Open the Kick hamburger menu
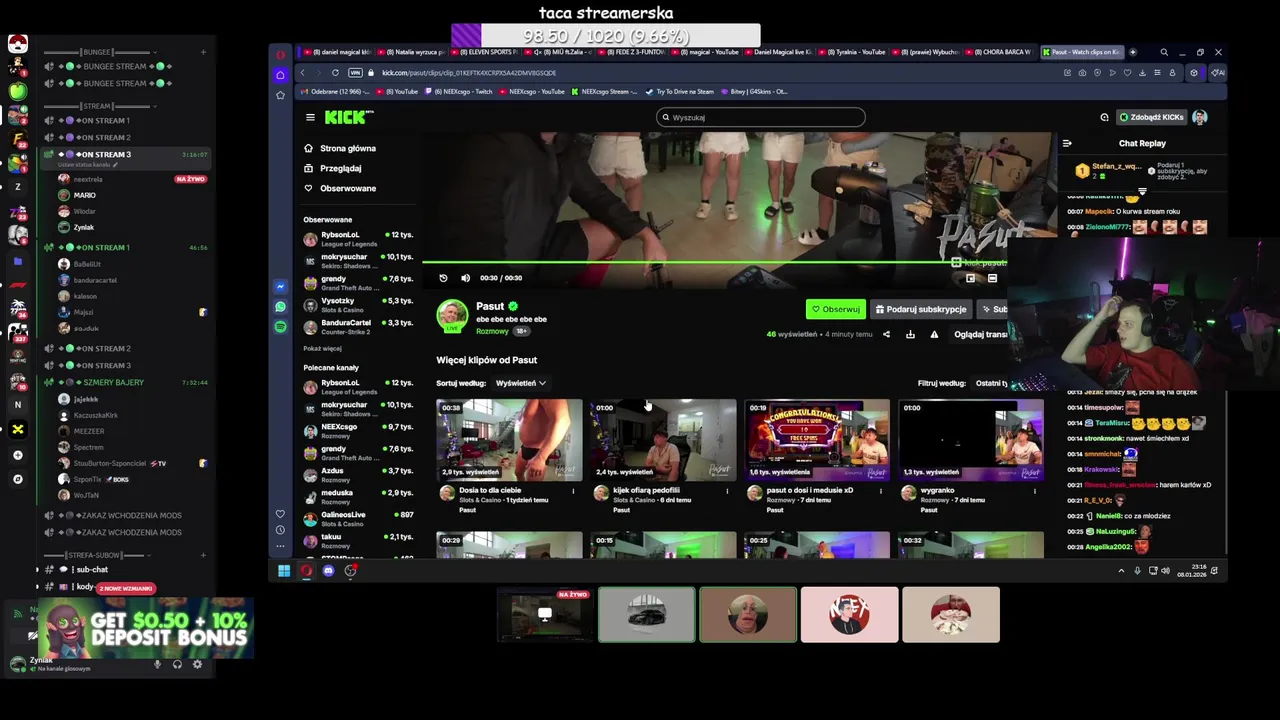Screen dimensions: 1280x720 (310, 117)
